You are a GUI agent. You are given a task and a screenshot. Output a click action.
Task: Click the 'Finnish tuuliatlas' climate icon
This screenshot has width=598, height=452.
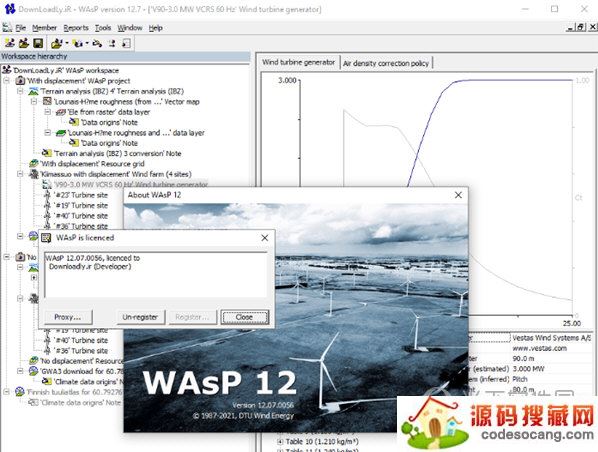20,392
